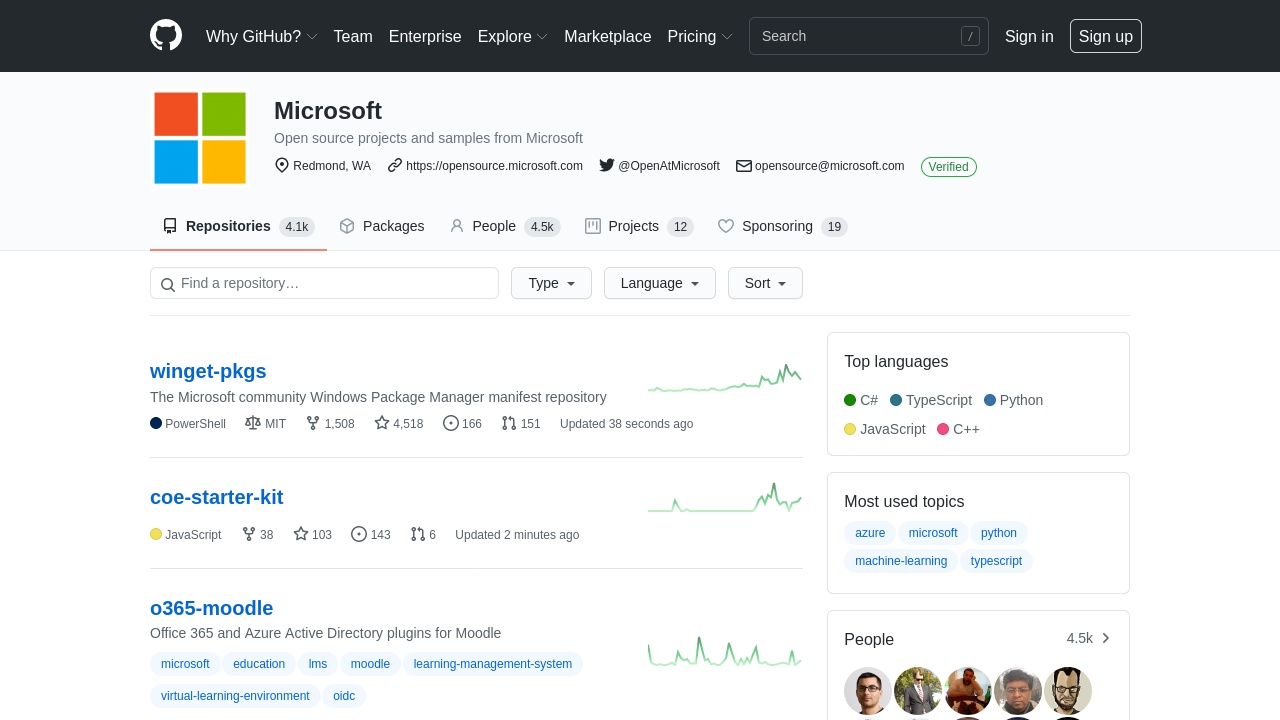Expand the Pricing menu
The width and height of the screenshot is (1280, 720).
700,36
